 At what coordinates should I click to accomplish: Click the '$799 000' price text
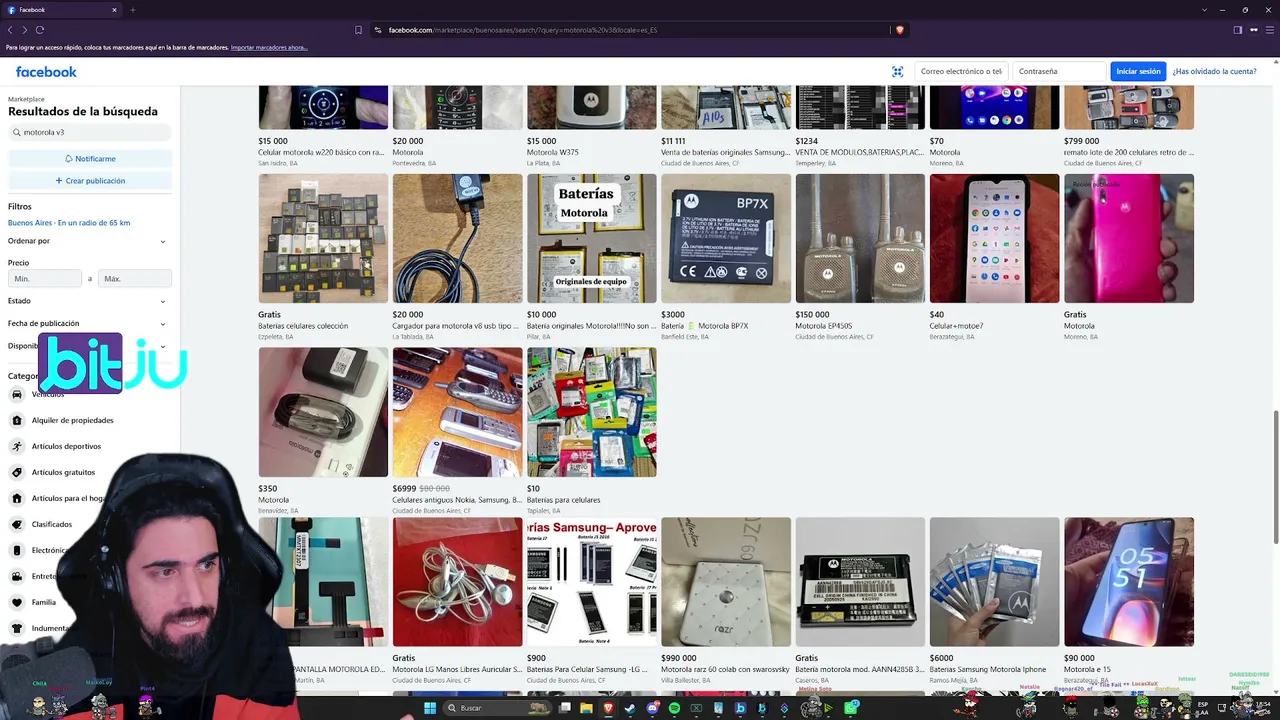pos(1082,141)
